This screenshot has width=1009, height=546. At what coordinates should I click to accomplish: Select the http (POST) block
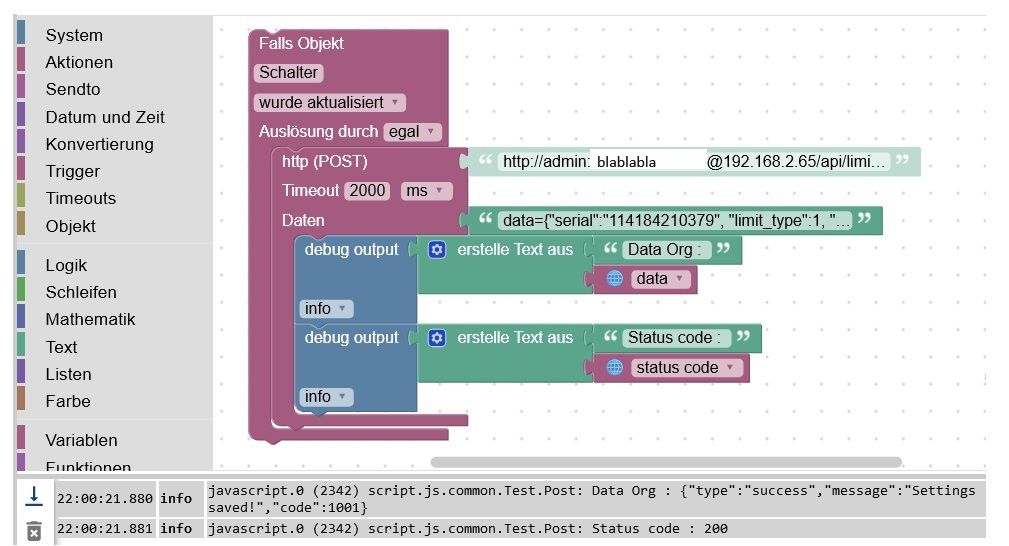coord(324,161)
